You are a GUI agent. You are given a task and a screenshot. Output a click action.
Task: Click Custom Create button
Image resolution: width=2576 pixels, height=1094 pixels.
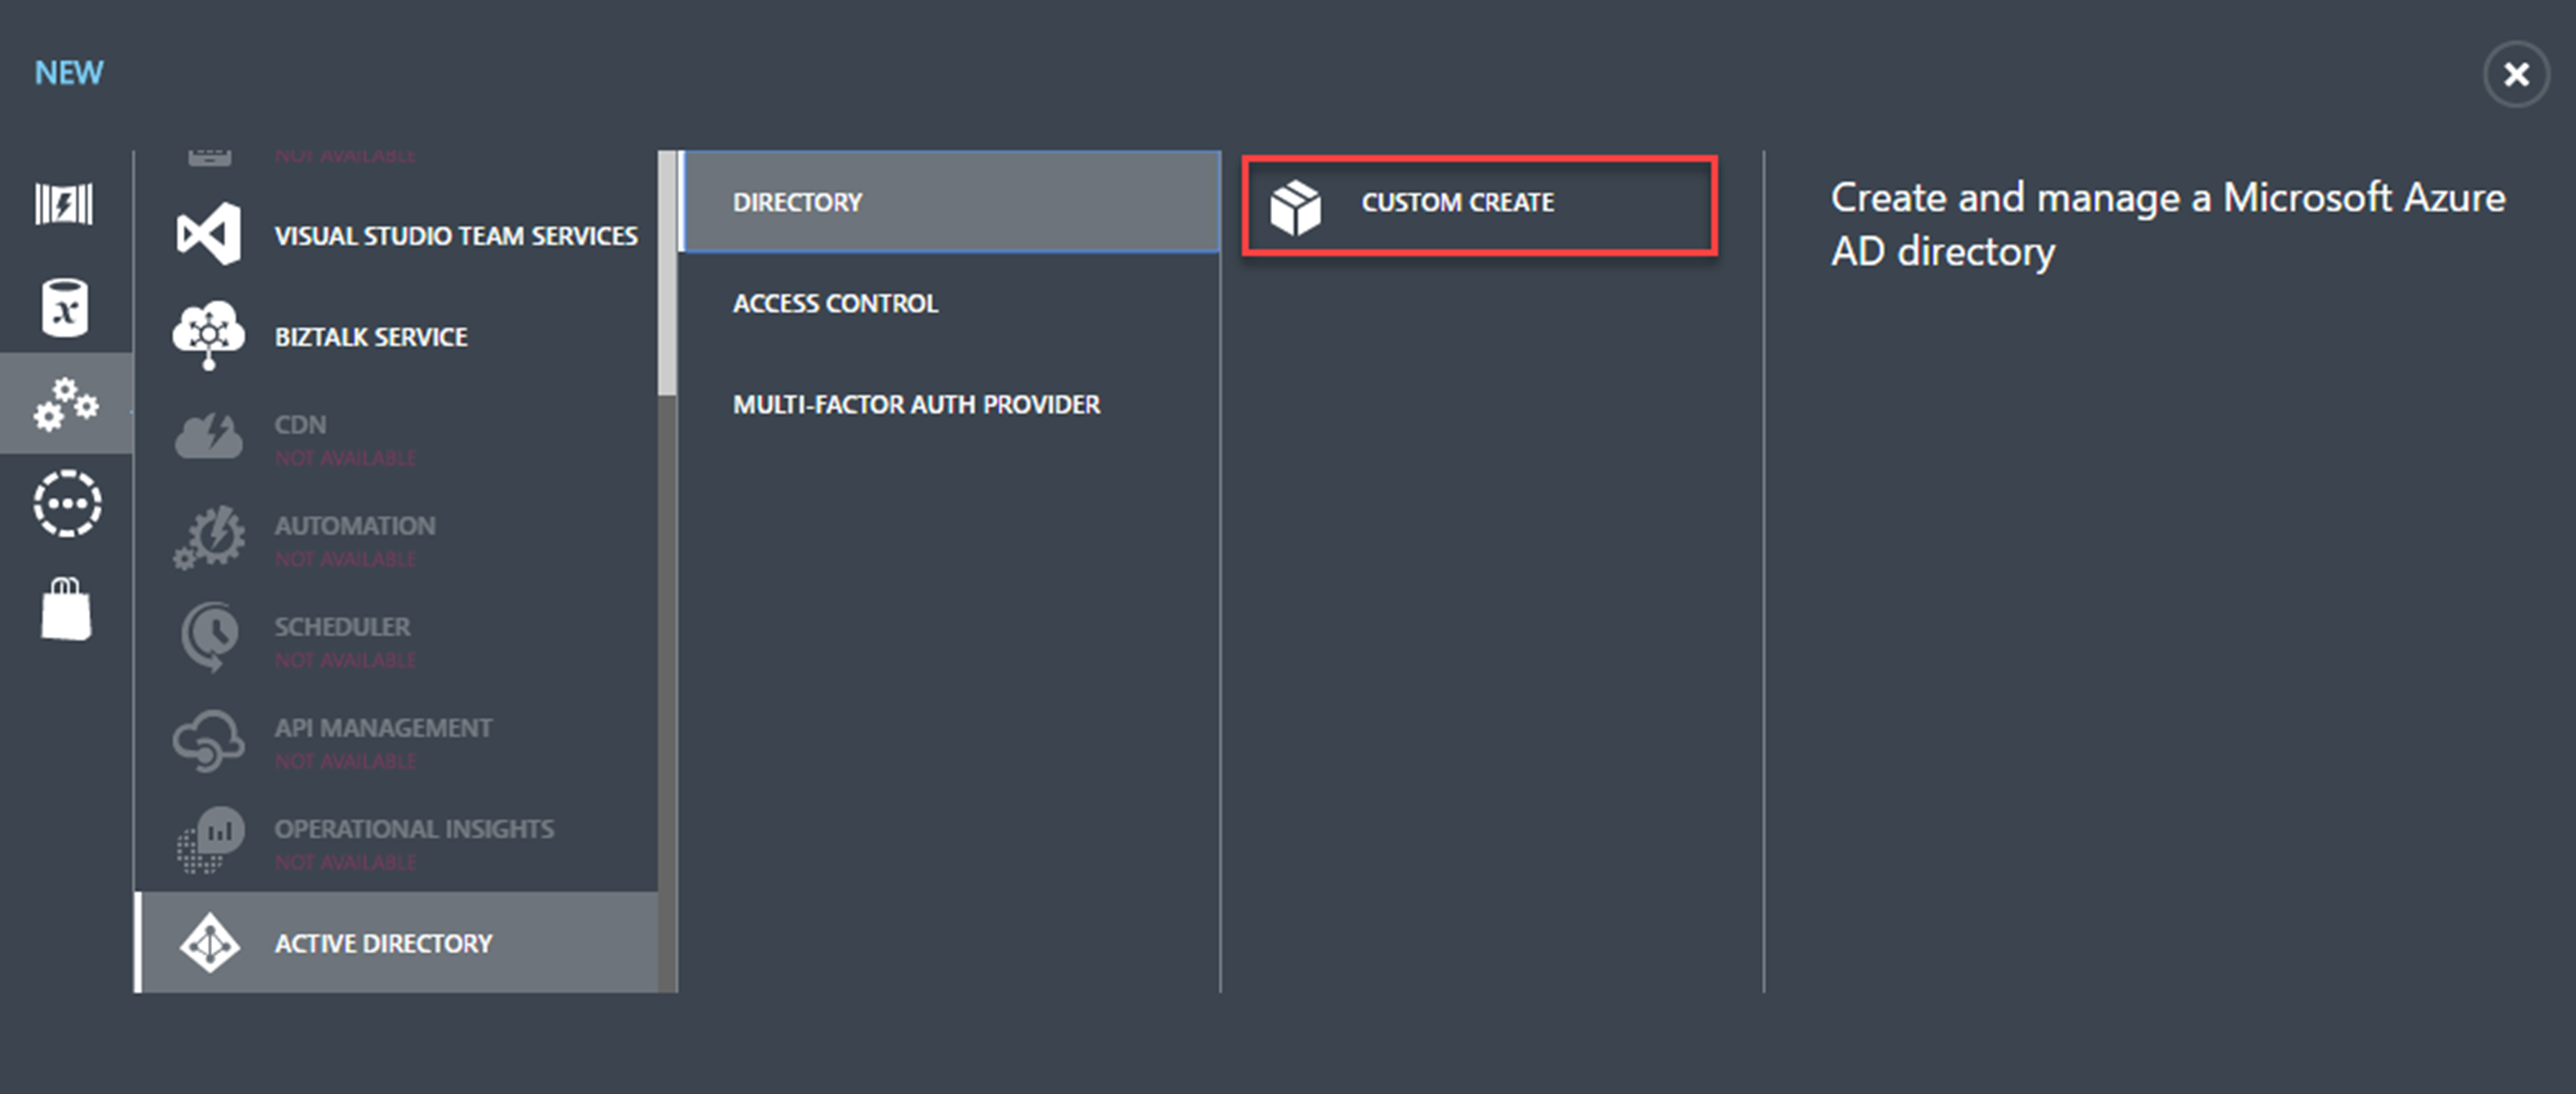click(1457, 203)
